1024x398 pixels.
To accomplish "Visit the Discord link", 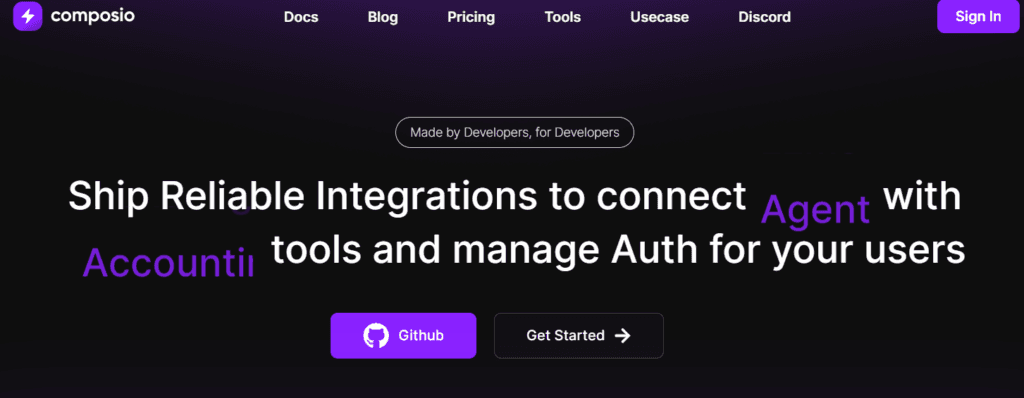I will pyautogui.click(x=765, y=17).
